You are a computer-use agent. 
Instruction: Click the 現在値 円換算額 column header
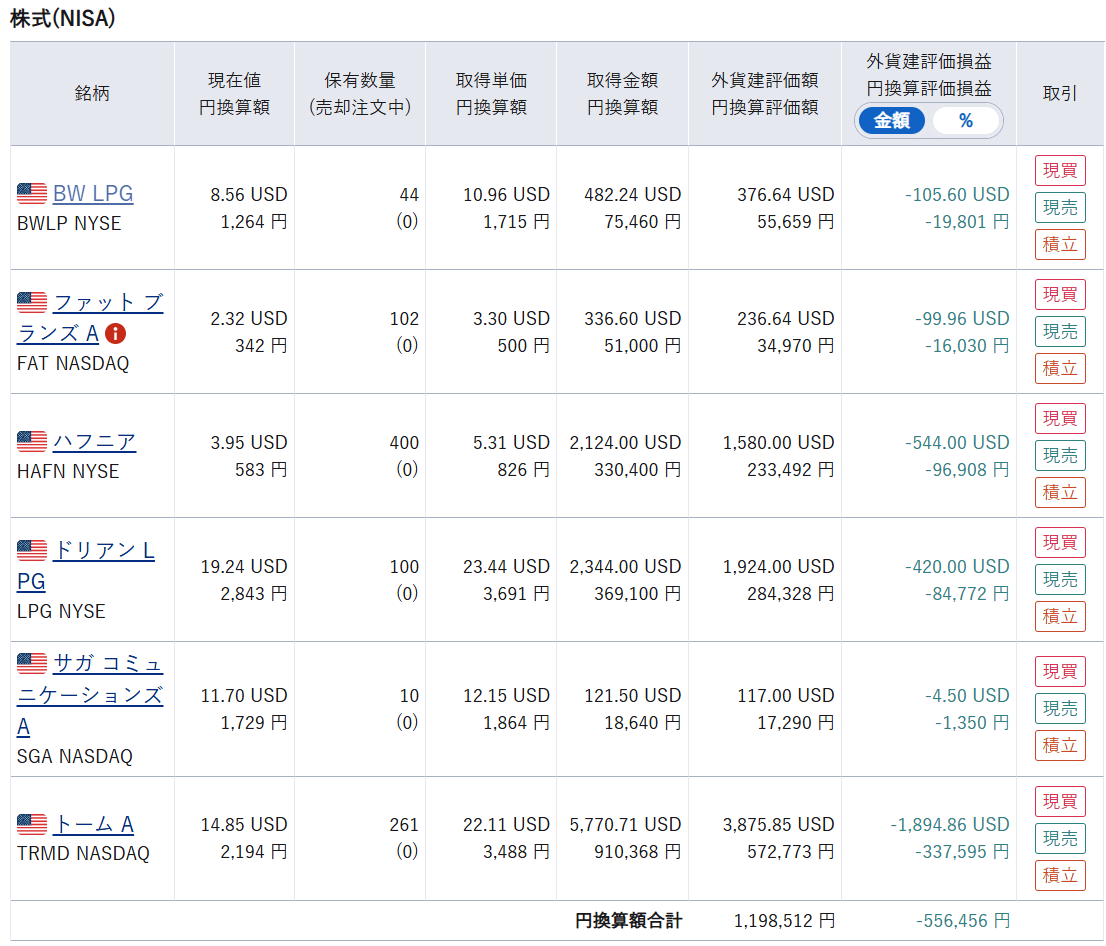[x=234, y=93]
